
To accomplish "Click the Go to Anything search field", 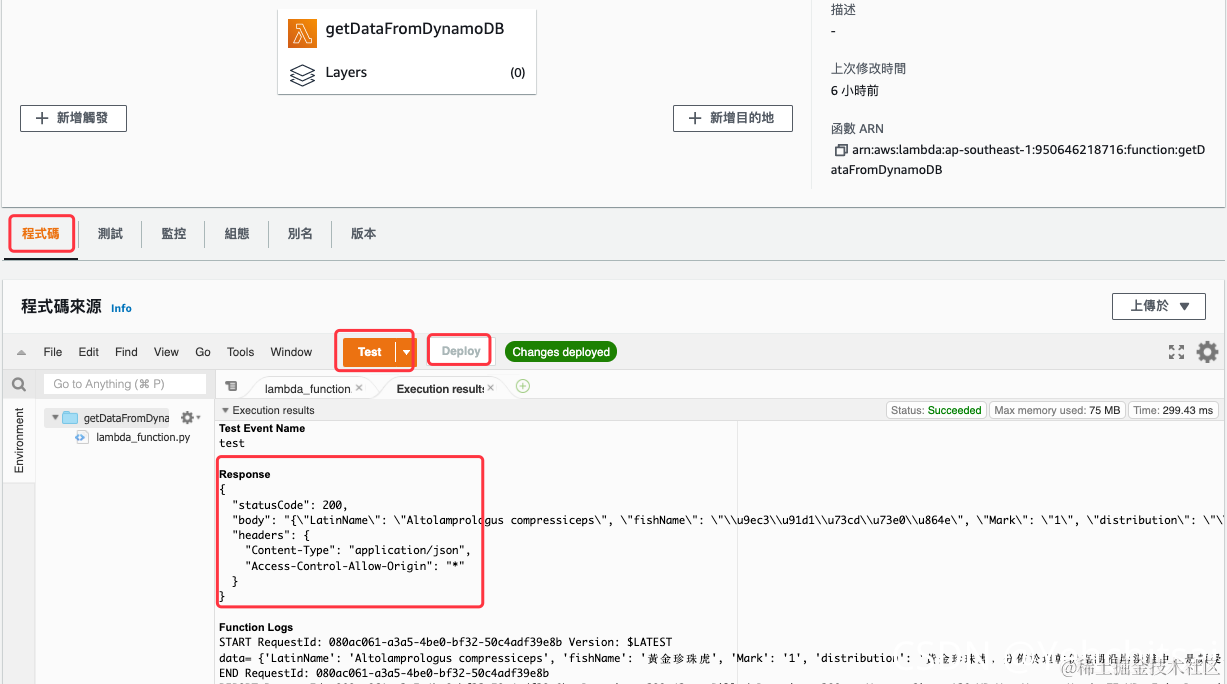I will (x=125, y=384).
